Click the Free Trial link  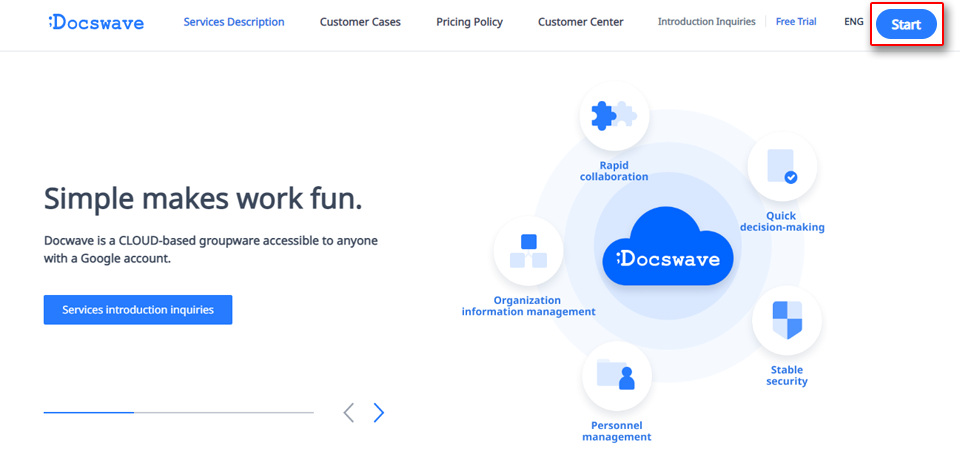[x=796, y=21]
